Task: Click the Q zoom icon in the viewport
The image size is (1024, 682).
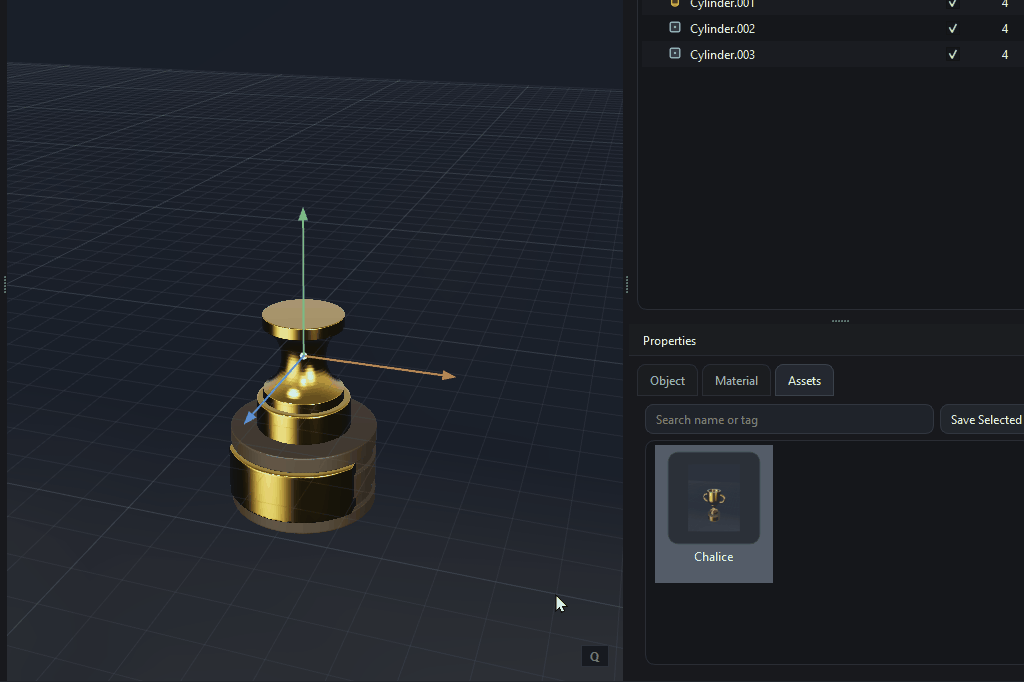Action: pos(595,656)
